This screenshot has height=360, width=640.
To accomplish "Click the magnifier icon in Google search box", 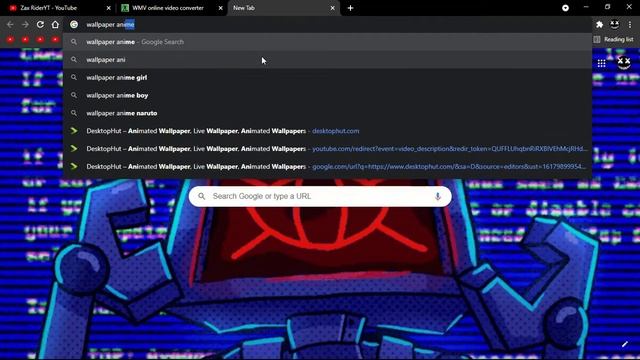I will 202,196.
